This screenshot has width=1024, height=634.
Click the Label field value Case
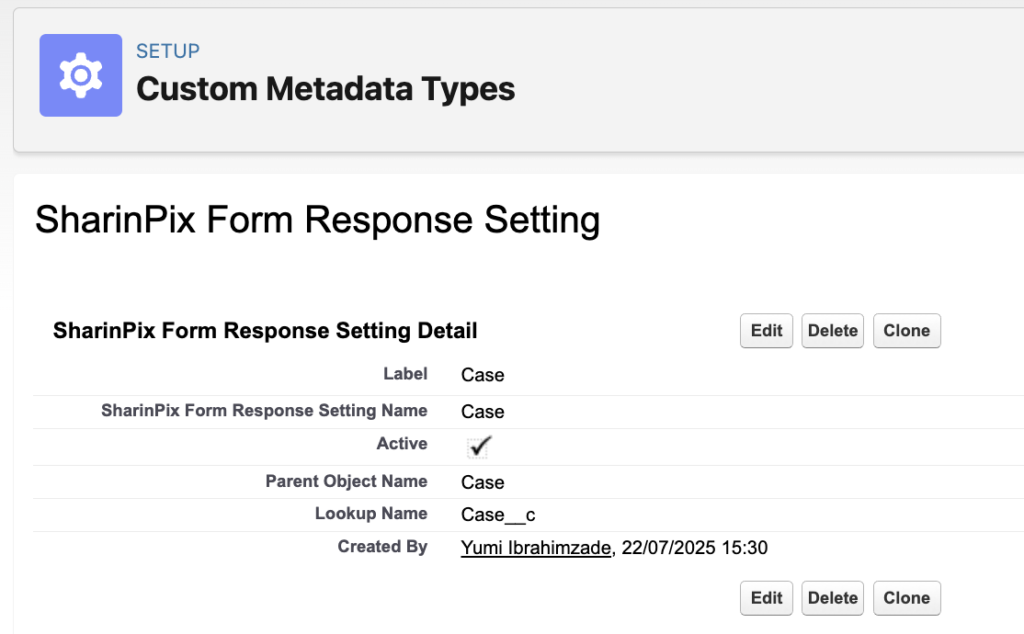483,375
